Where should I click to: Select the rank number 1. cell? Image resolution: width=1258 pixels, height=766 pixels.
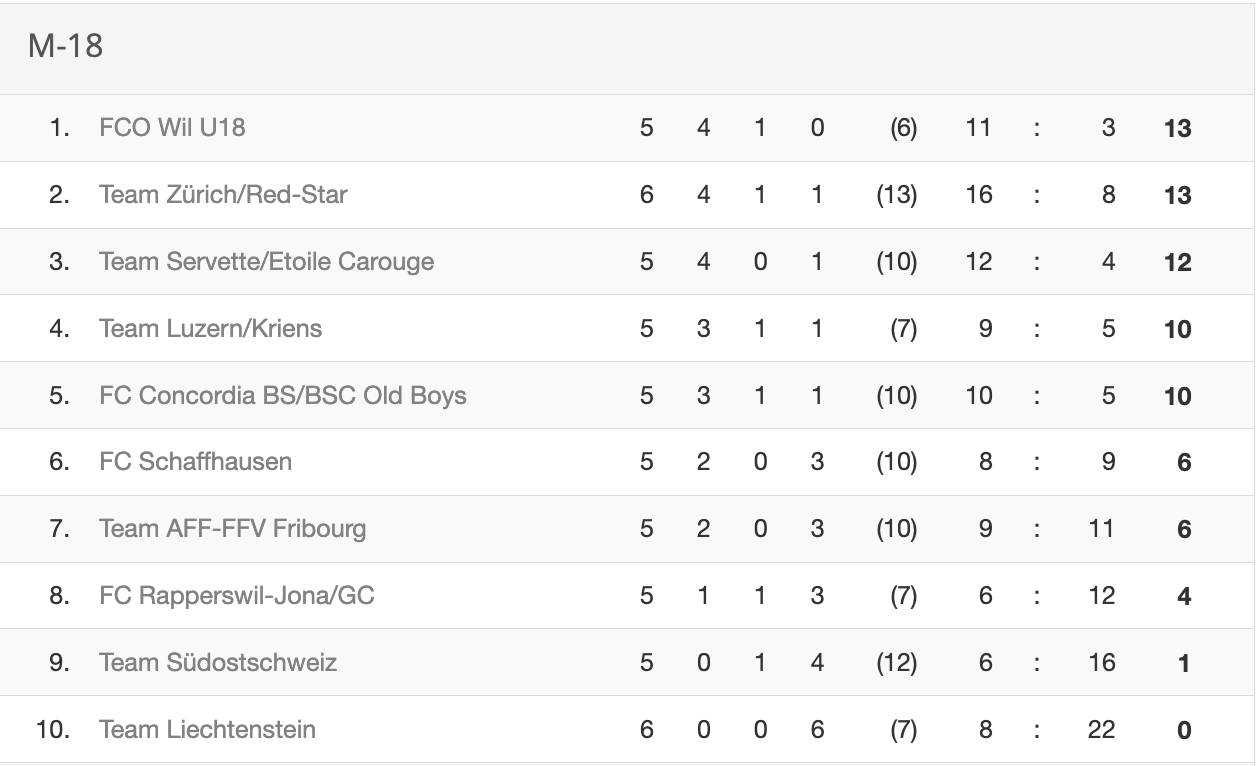pos(60,128)
